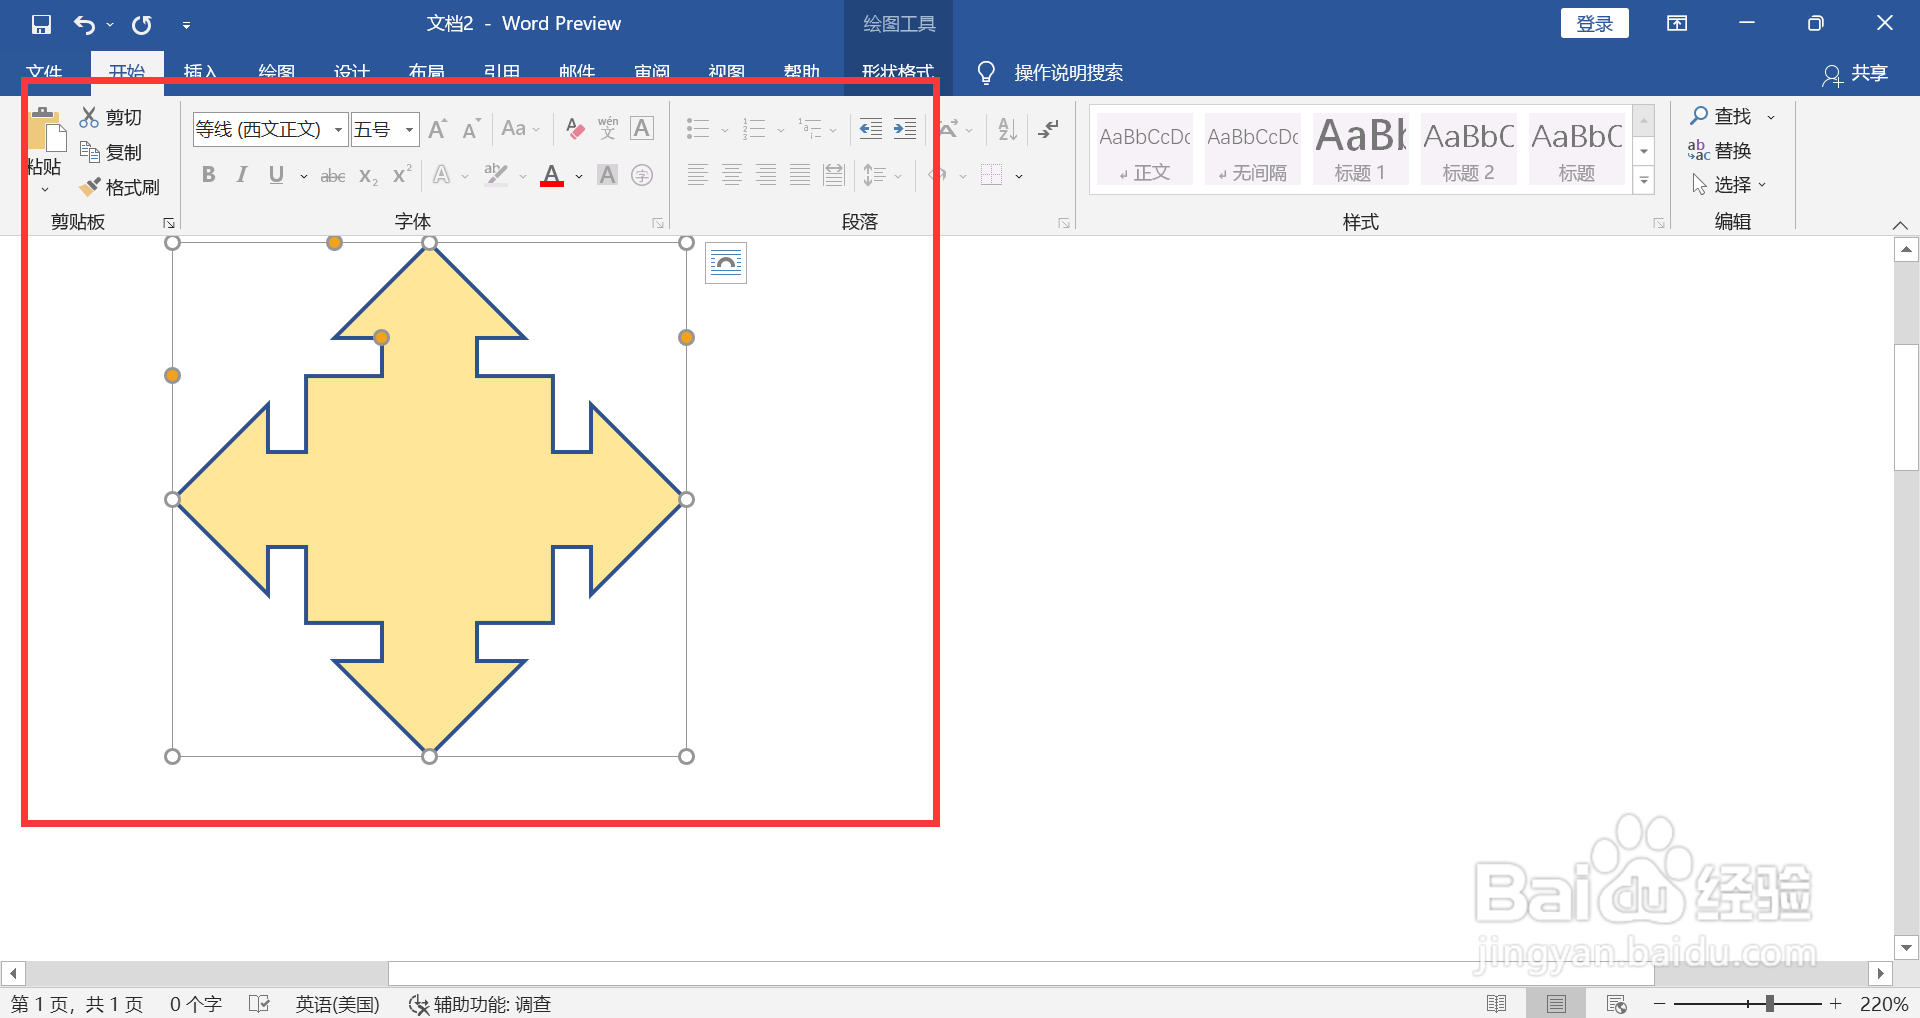Decrease font size with smaller A icon
Viewport: 1920px width, 1018px height.
pyautogui.click(x=472, y=129)
